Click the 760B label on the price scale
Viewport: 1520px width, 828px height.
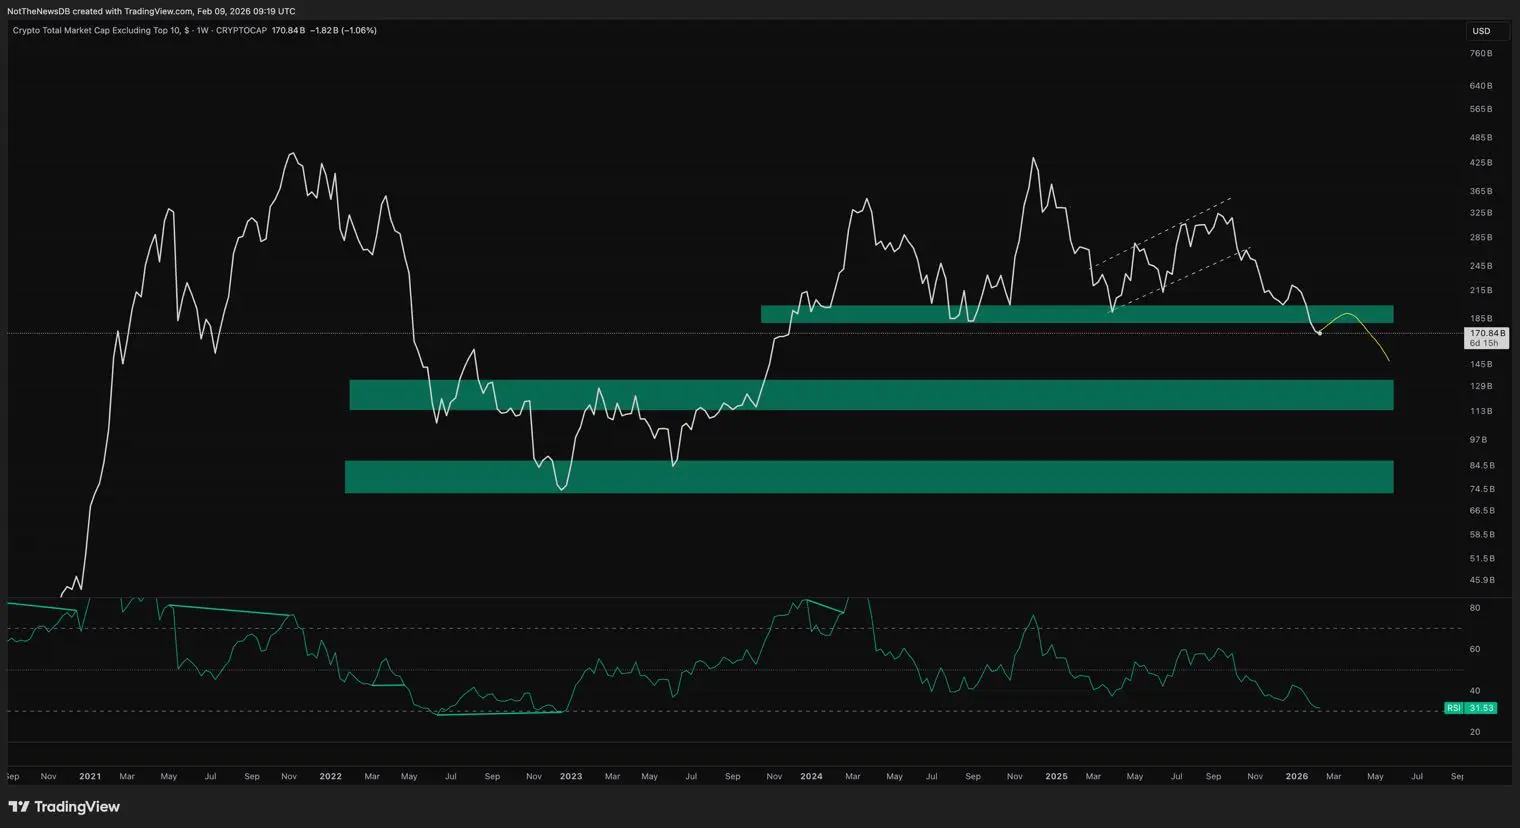[1481, 54]
